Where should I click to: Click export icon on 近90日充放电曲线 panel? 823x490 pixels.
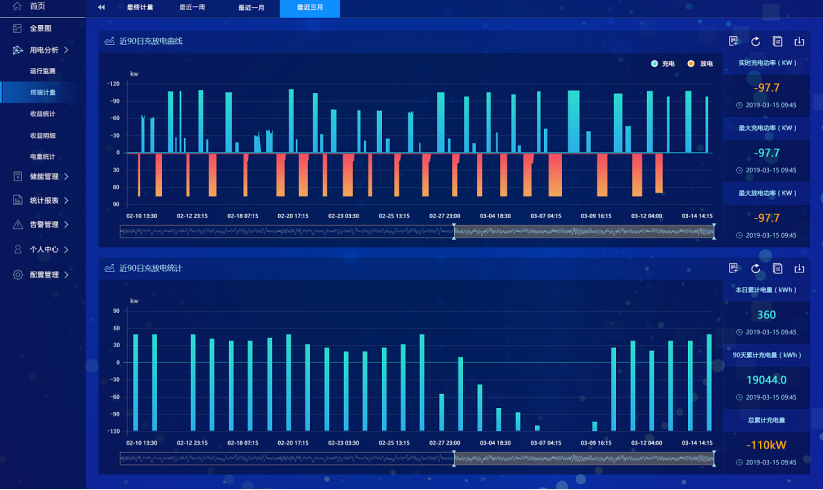click(x=799, y=41)
